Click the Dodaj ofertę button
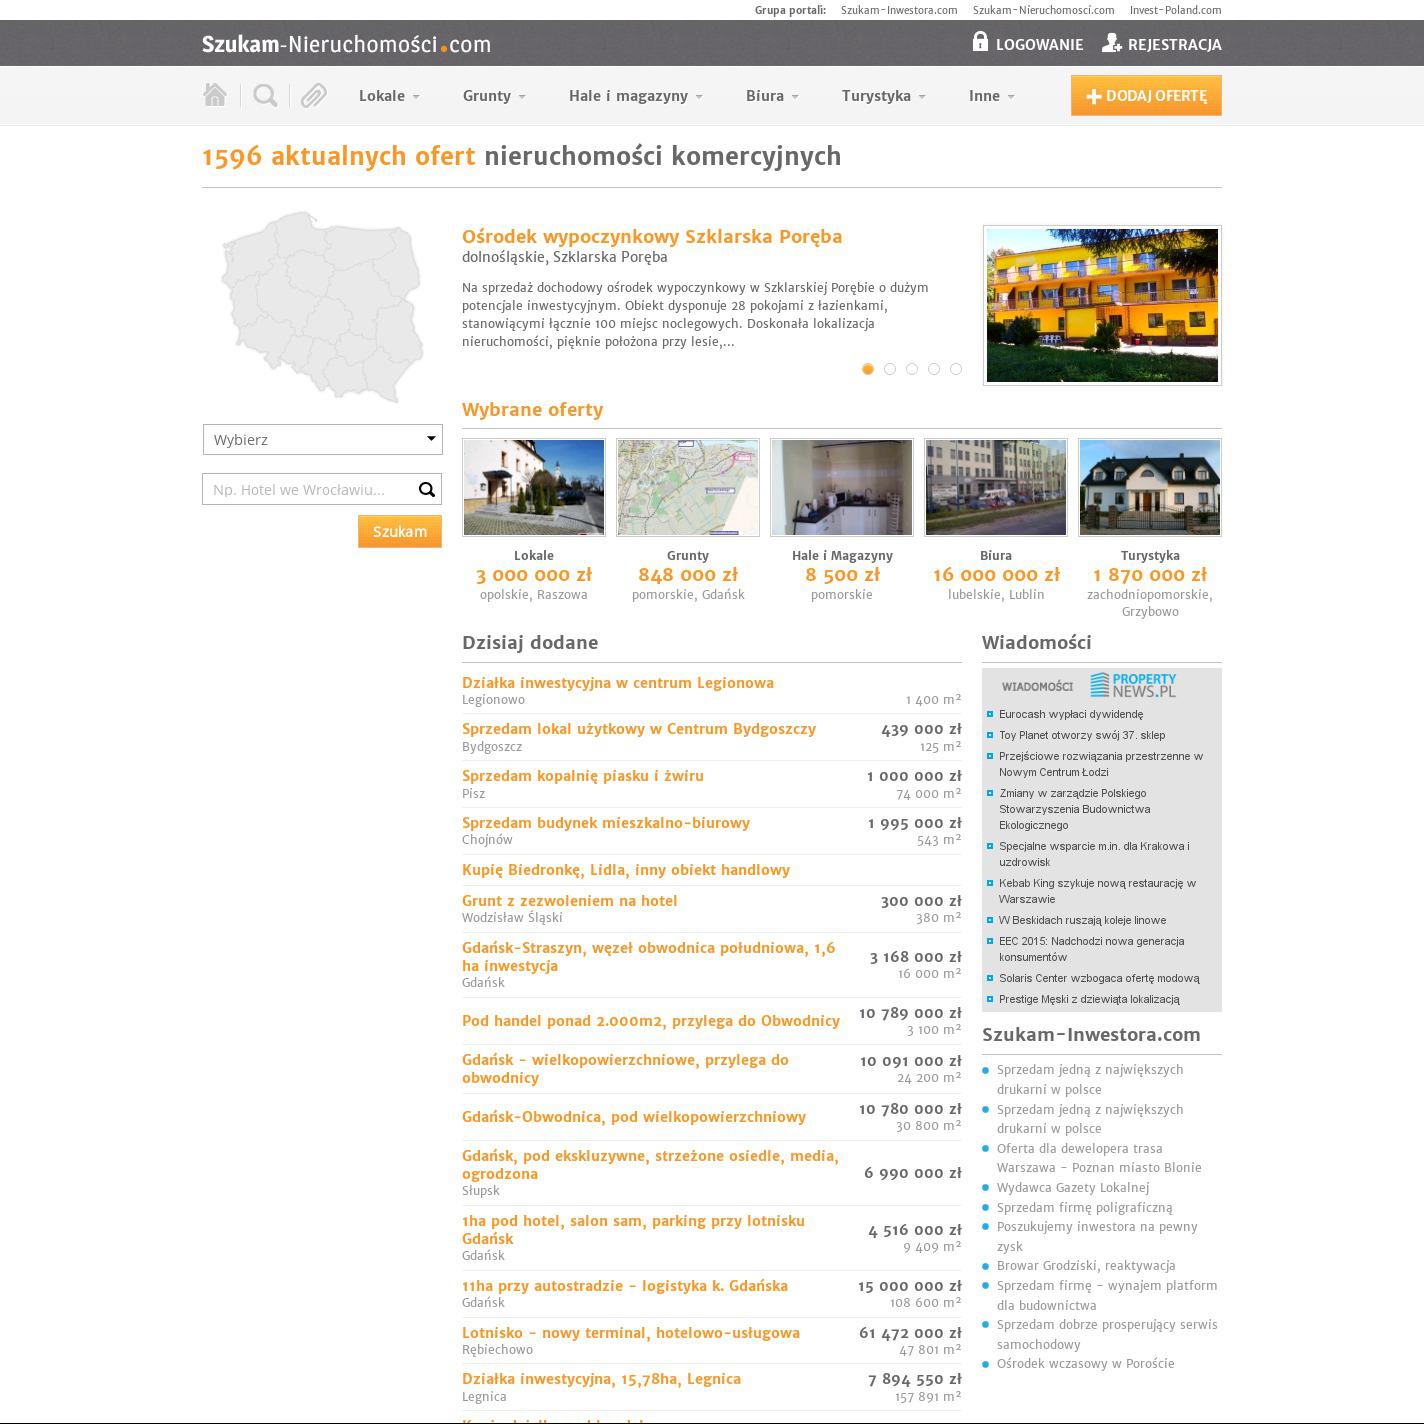 (1146, 96)
